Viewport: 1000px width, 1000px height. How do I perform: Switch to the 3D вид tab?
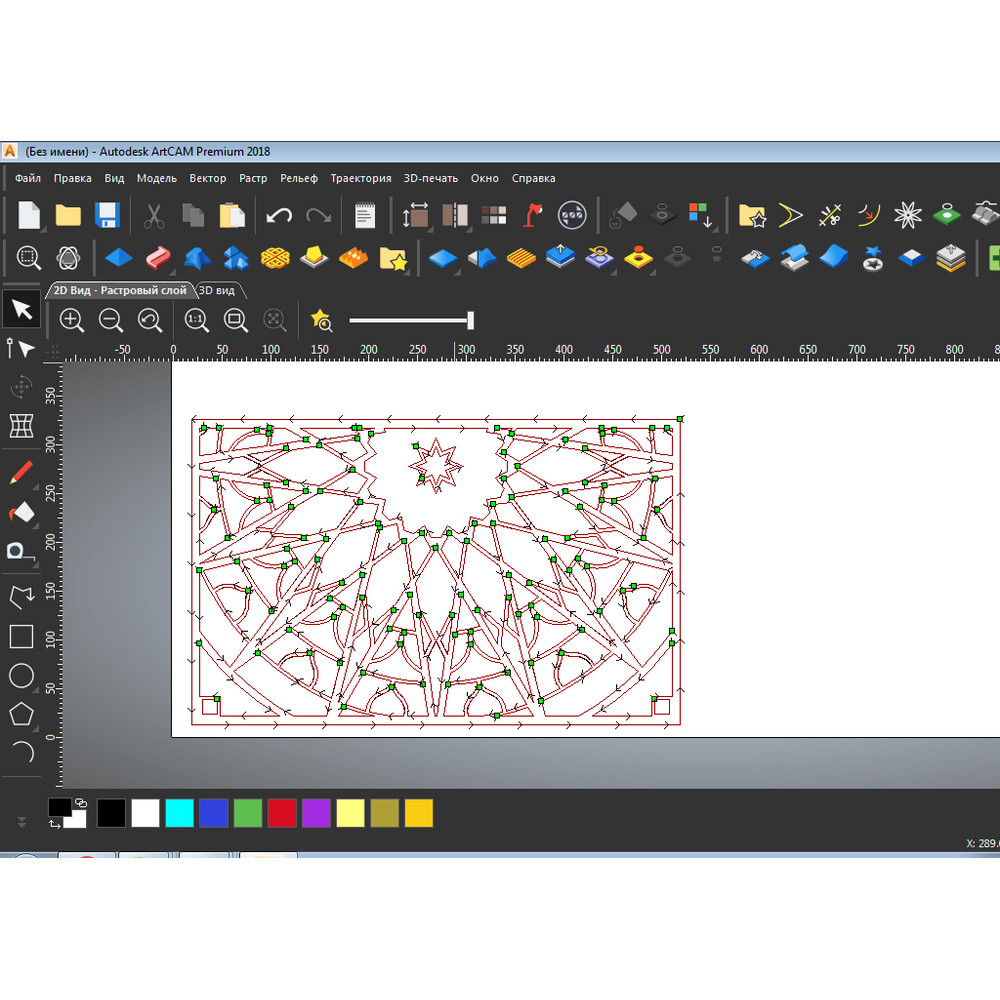pos(217,290)
